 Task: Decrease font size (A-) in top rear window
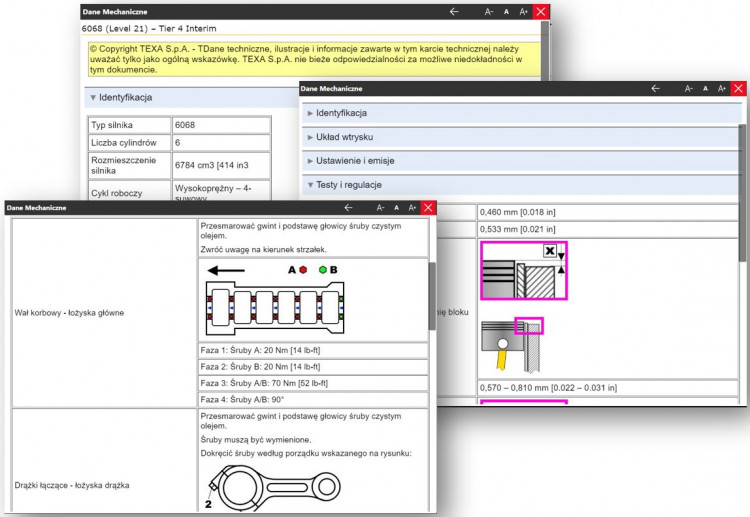tap(488, 11)
